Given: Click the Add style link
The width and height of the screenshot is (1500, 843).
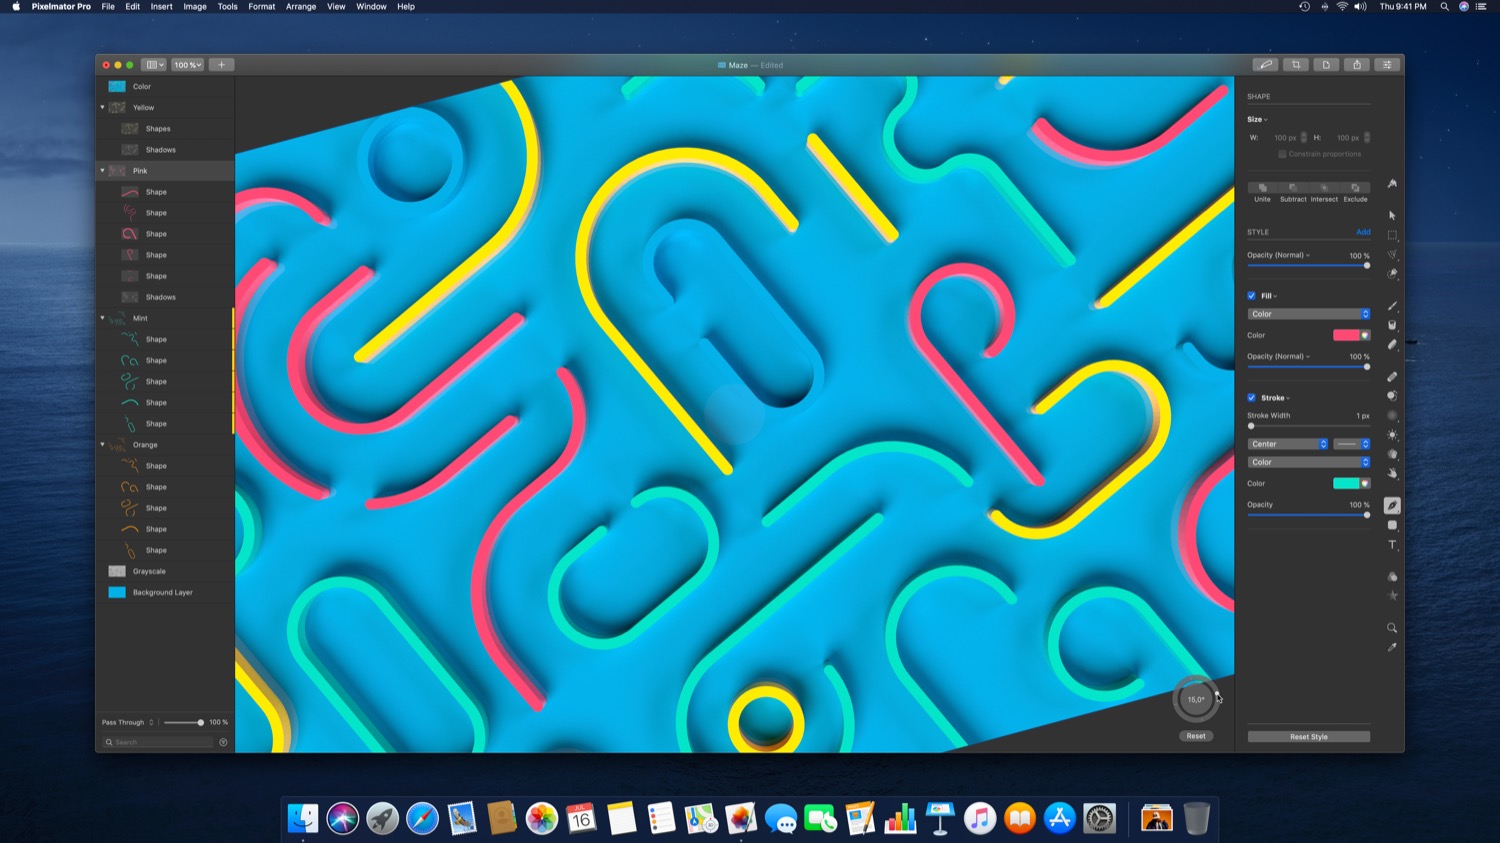Looking at the screenshot, I should pyautogui.click(x=1363, y=232).
